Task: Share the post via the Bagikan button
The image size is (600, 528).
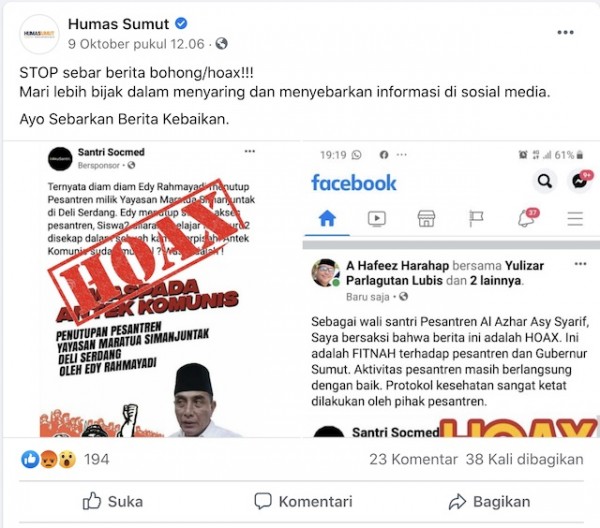Action: click(x=489, y=502)
